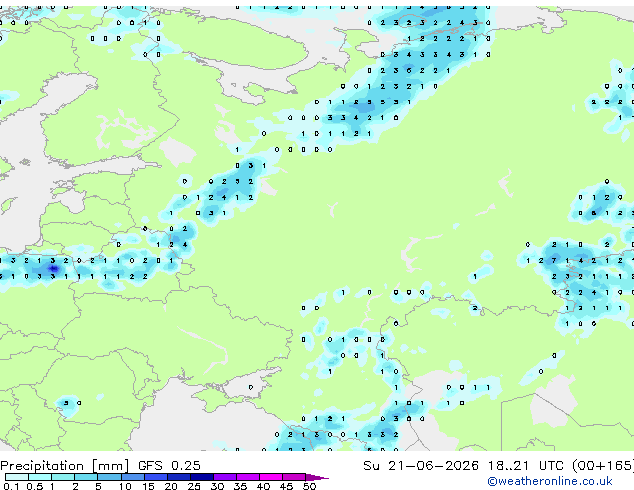
Task: Click the "(00+165)" forecast offset text
Action: (603, 465)
